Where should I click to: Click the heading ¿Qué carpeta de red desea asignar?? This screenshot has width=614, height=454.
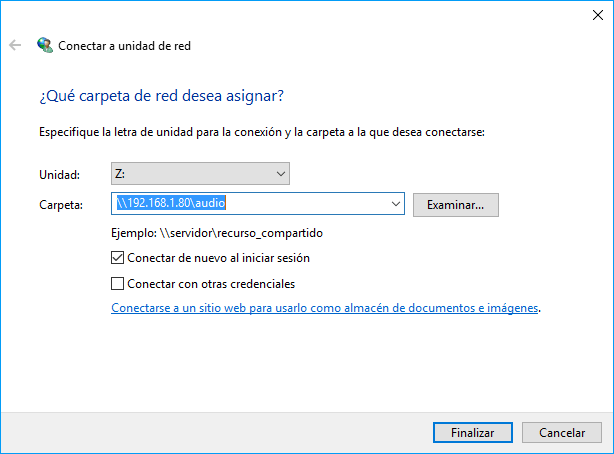click(161, 96)
